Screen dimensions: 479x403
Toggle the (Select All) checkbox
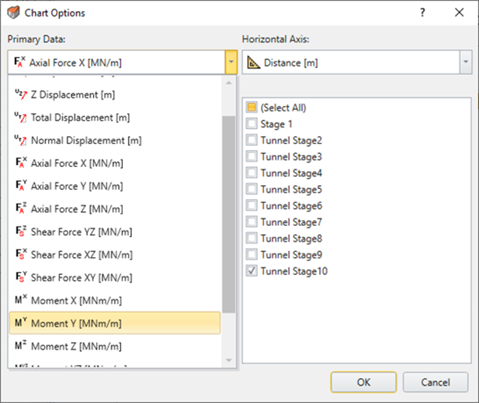pos(252,107)
